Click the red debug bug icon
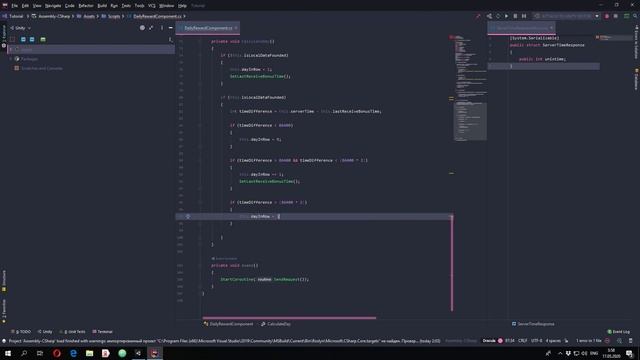Image resolution: width=640 pixels, height=360 pixels. 607,16
